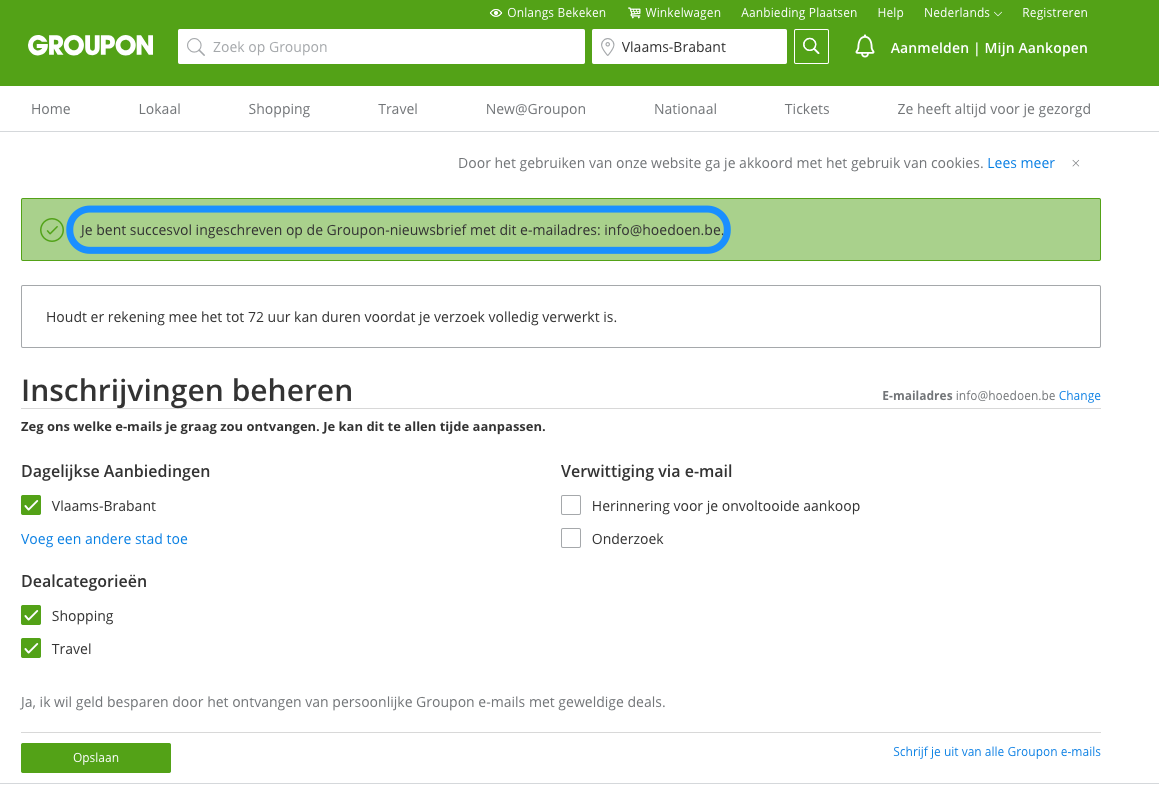The height and width of the screenshot is (791, 1159).
Task: Uncheck the Vlaams-Brabant daily deals checkbox
Action: click(x=31, y=506)
